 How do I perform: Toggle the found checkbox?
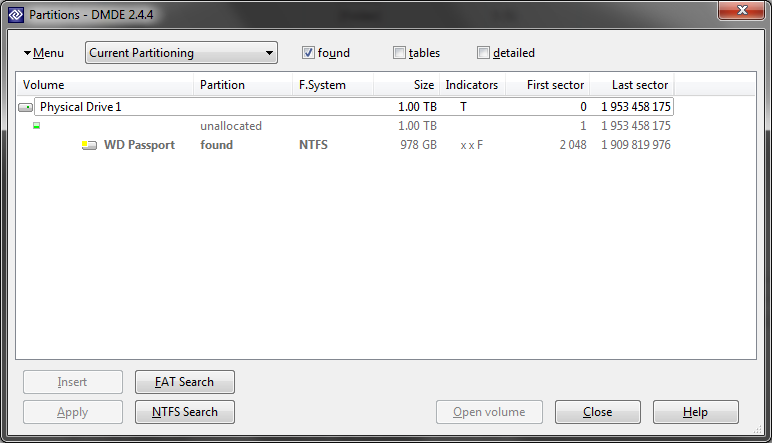[308, 53]
